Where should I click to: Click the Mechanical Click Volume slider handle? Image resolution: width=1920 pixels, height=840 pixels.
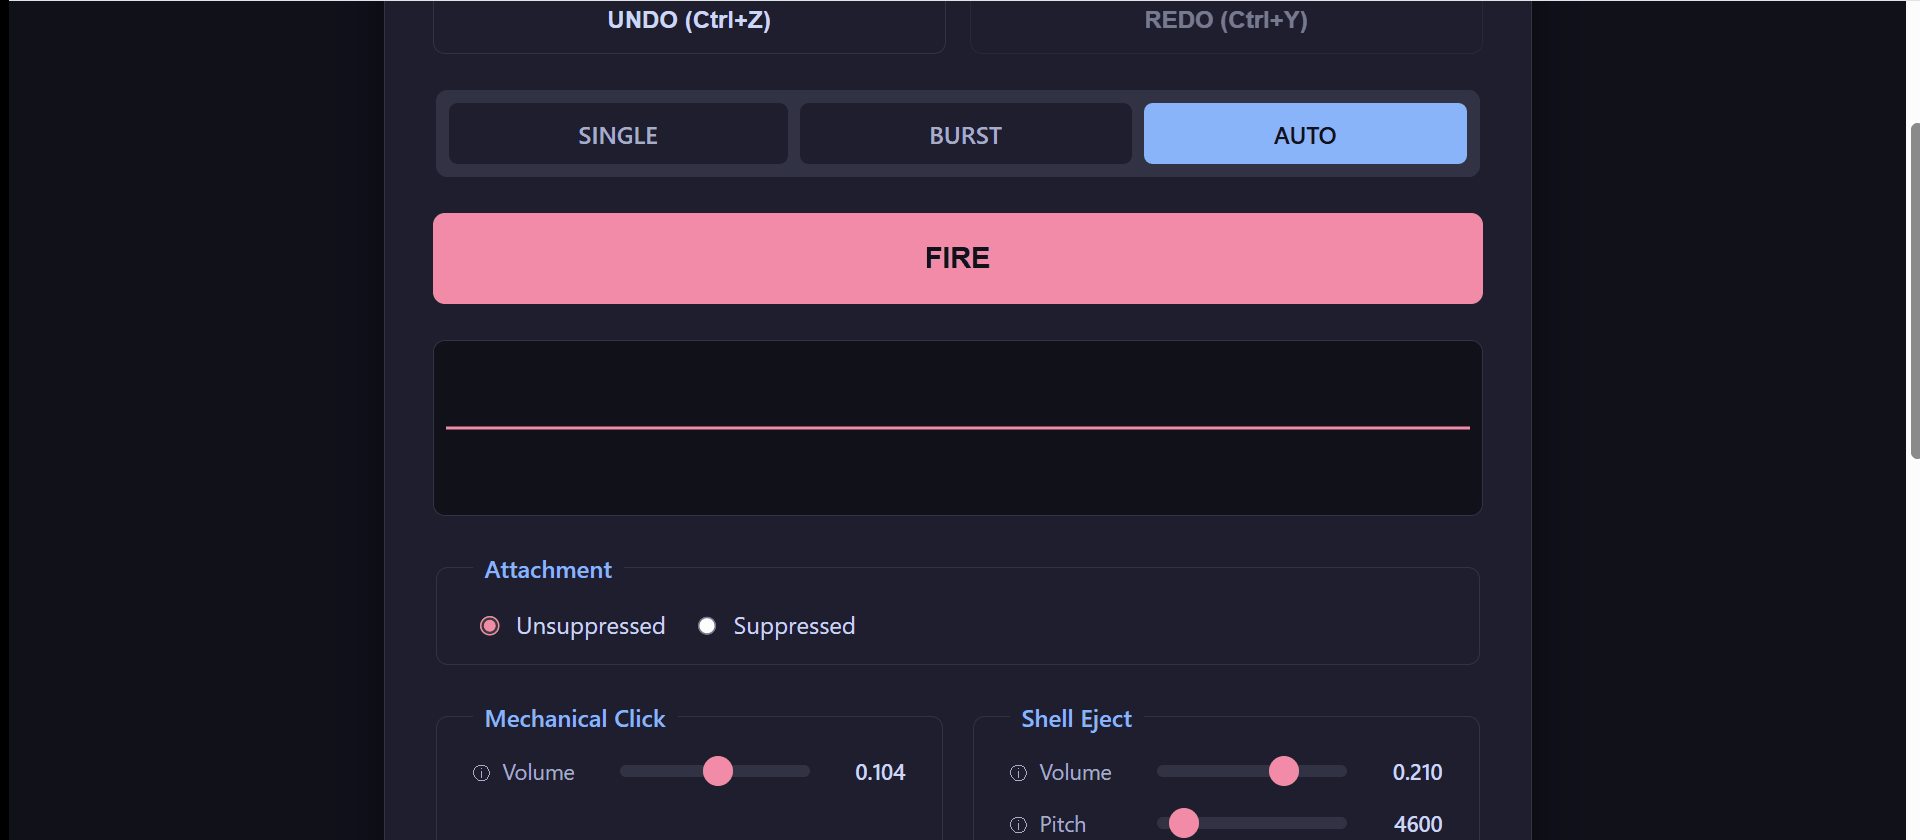coord(718,771)
